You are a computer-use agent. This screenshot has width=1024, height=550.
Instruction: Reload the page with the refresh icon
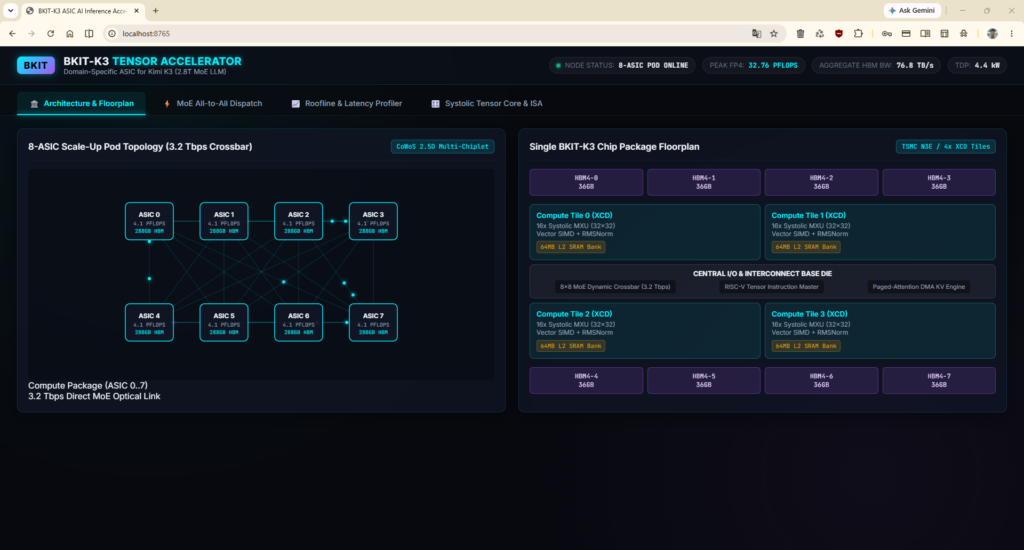click(x=50, y=33)
